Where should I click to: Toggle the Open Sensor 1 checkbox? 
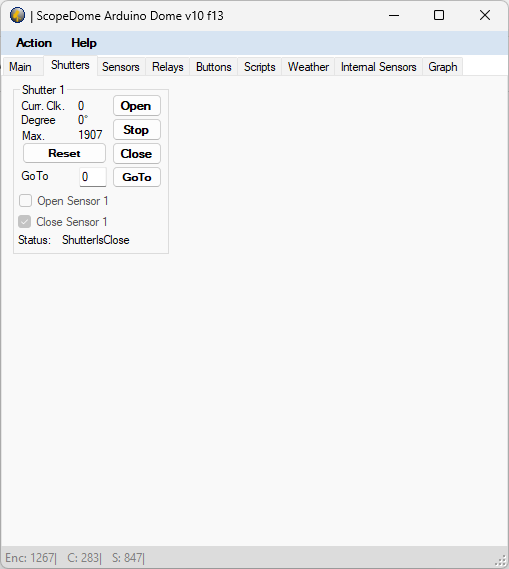point(25,201)
